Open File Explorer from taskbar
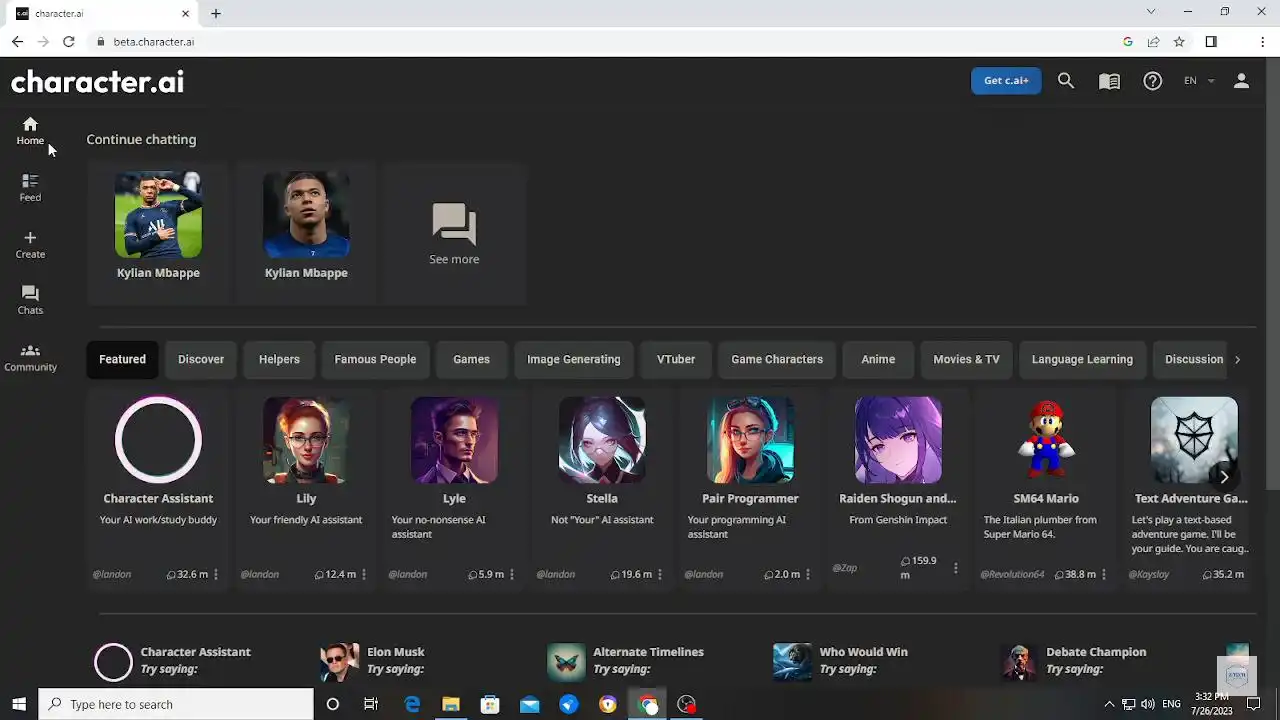Viewport: 1280px width, 720px height. click(450, 704)
